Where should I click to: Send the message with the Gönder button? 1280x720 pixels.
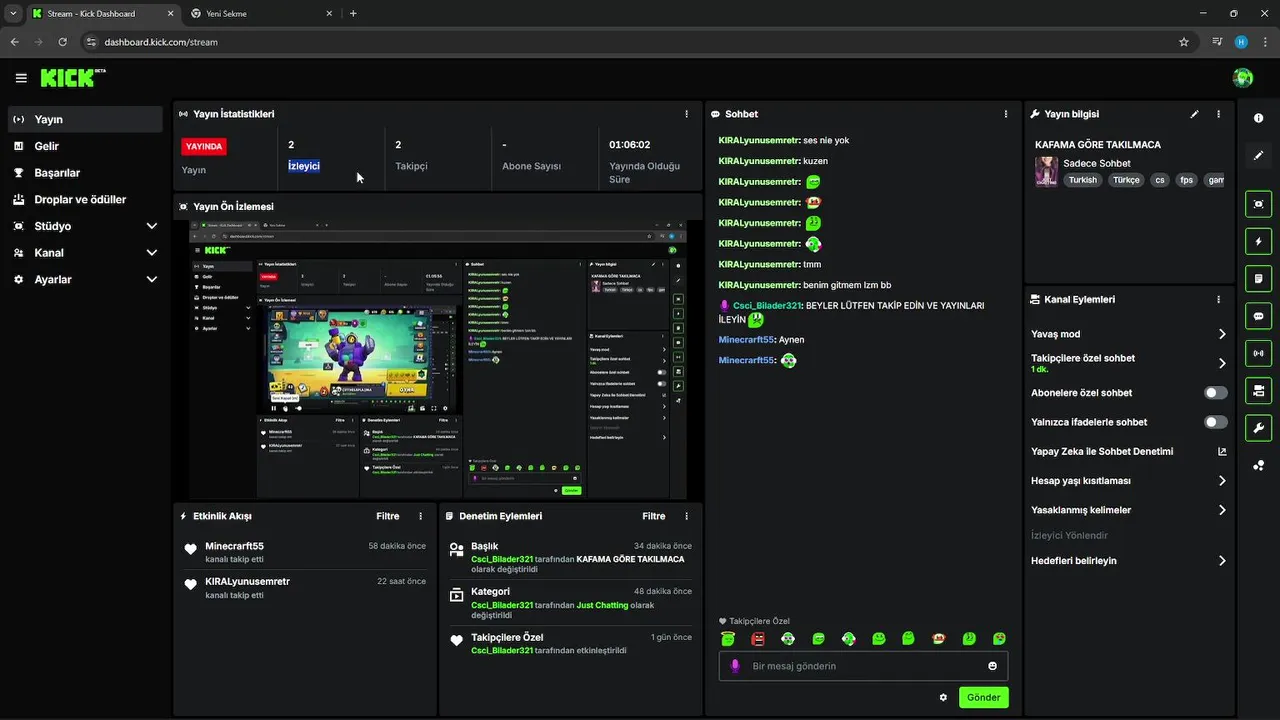(983, 697)
